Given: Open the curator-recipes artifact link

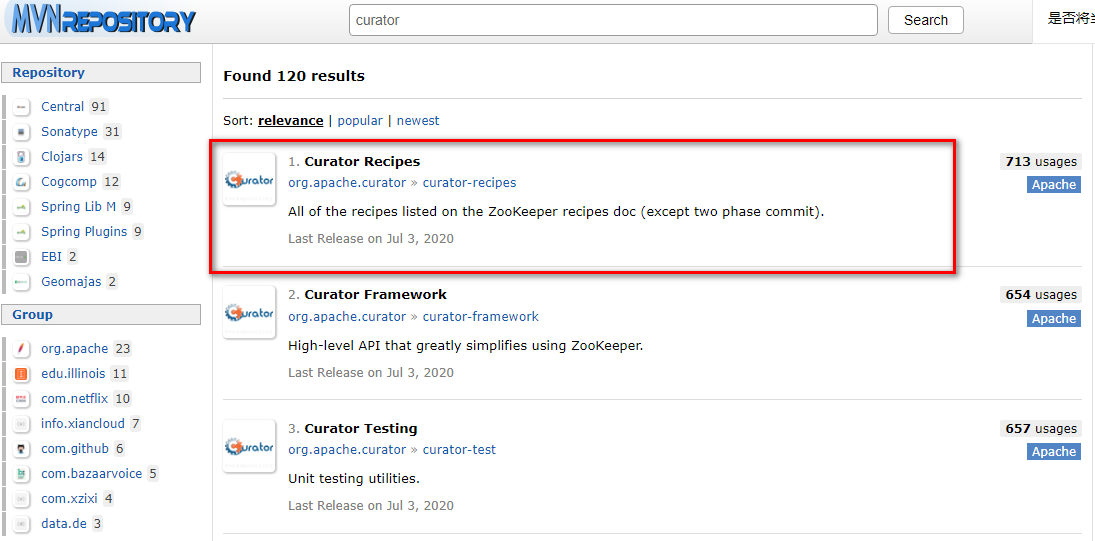Looking at the screenshot, I should [x=469, y=183].
